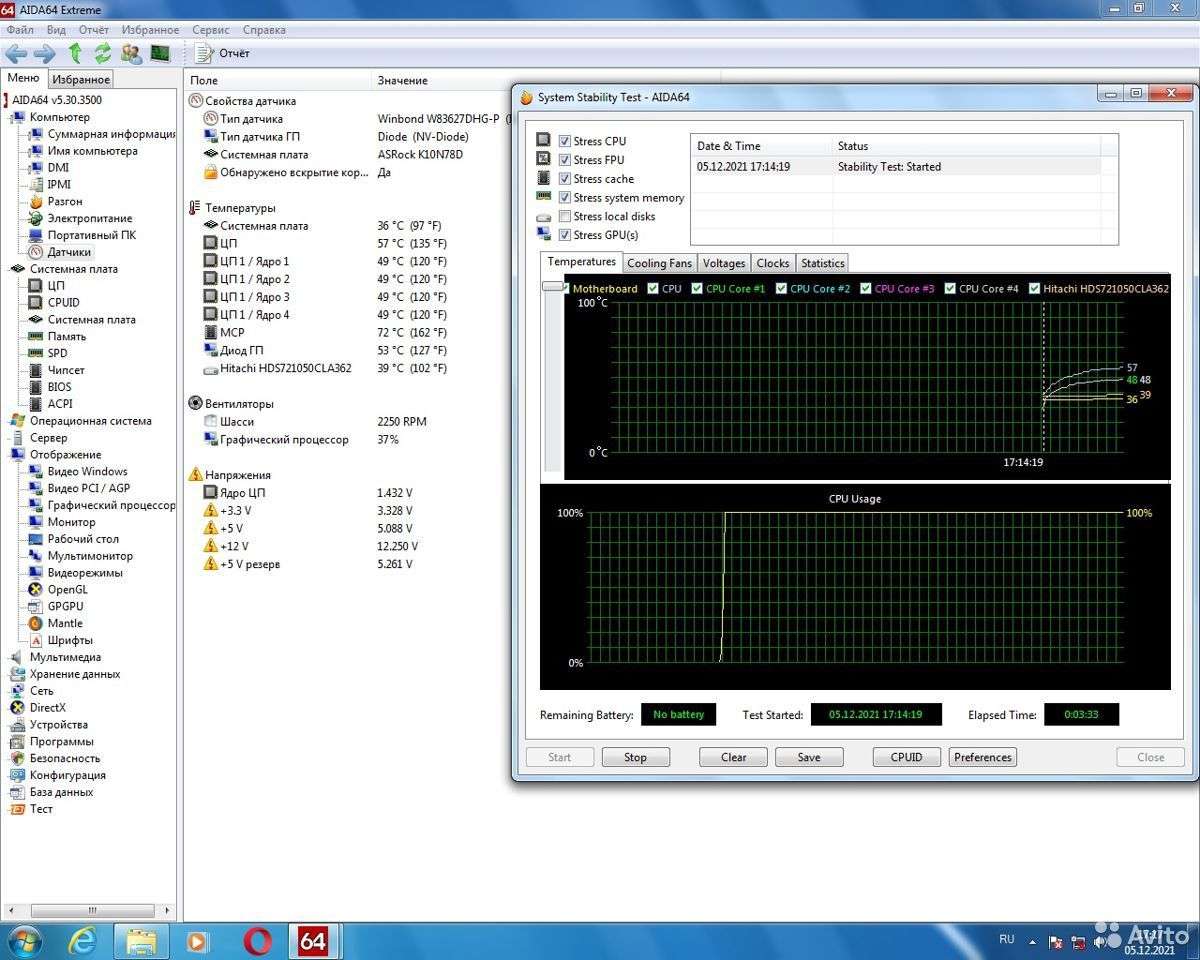Click the Mantle icon in the tree
Screen dimensions: 1200x960
[36, 623]
